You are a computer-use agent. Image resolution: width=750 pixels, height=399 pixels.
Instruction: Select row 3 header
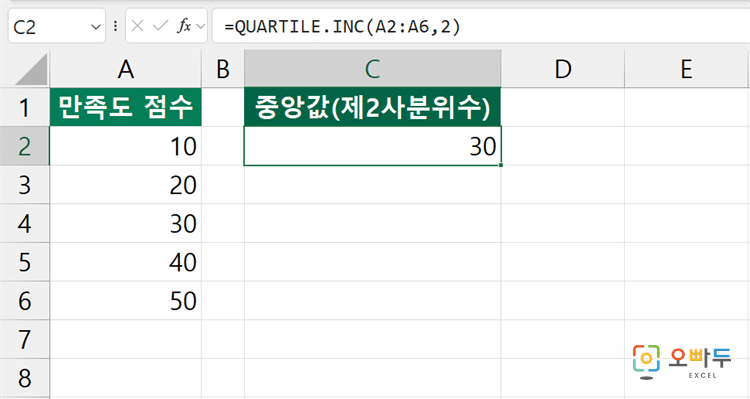click(x=24, y=185)
